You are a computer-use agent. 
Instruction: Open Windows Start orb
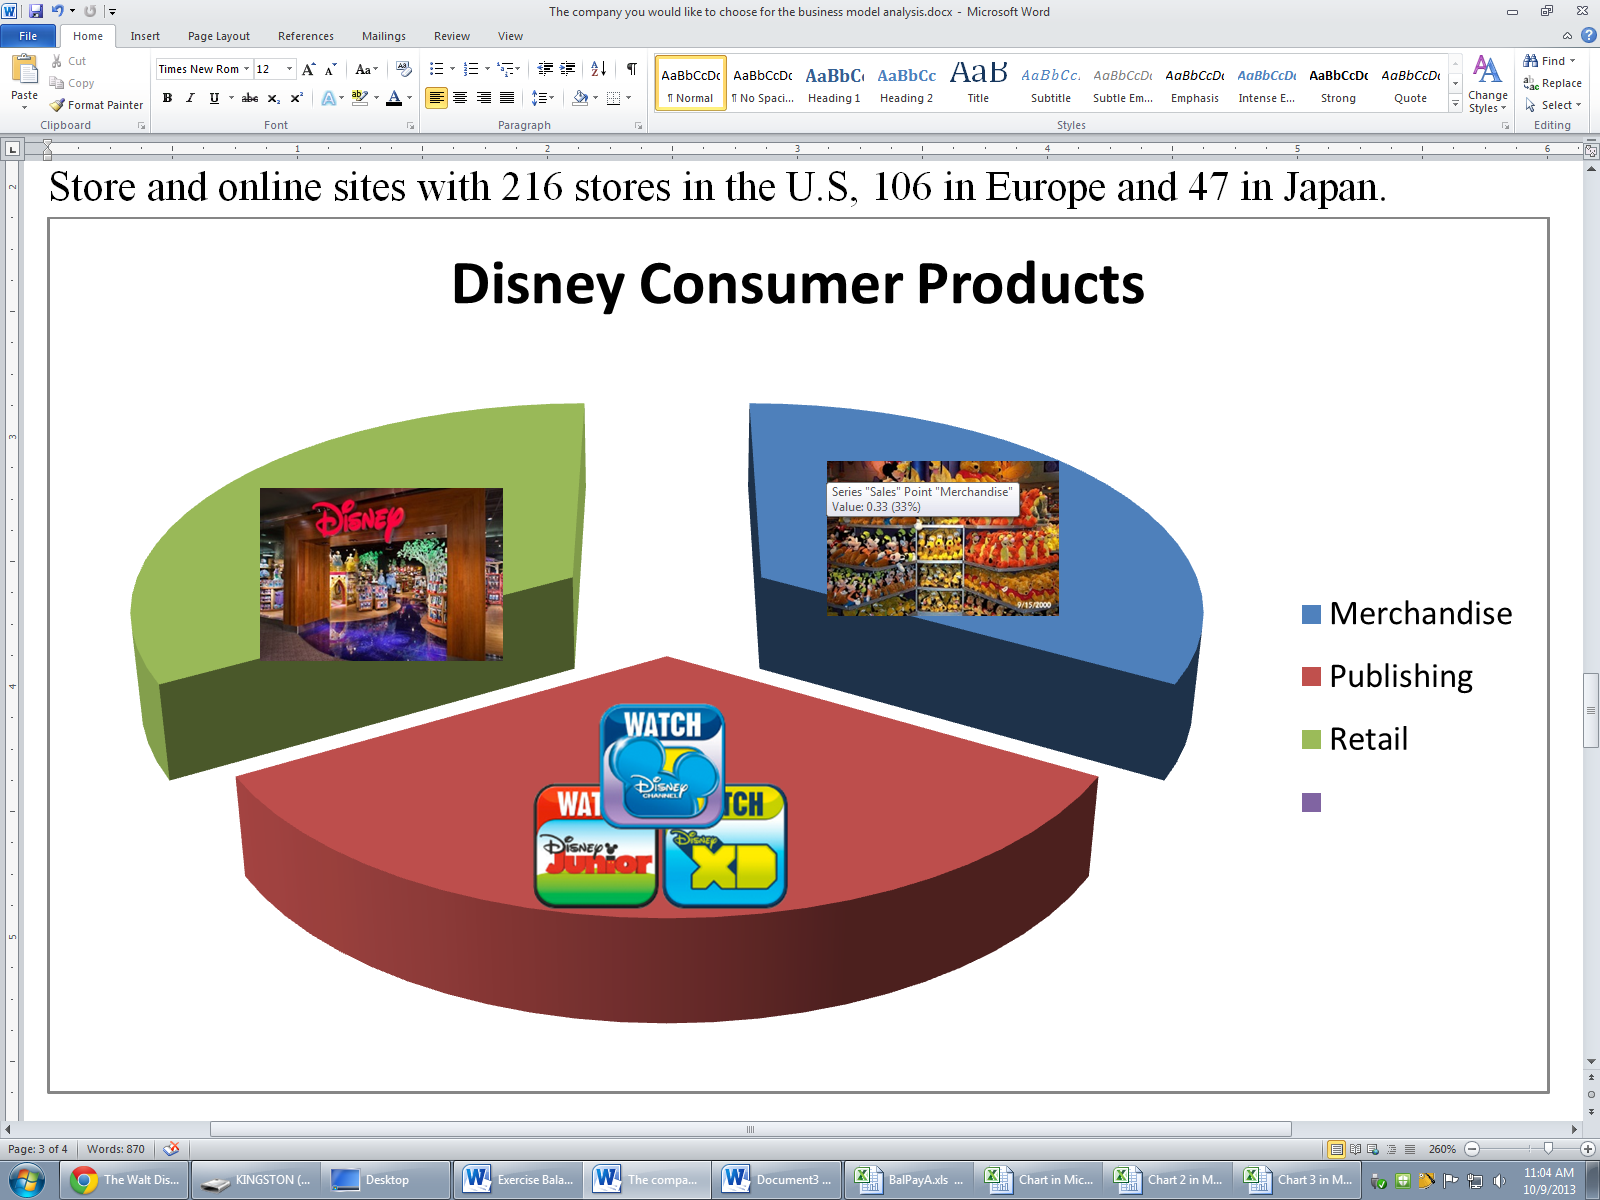click(x=28, y=1180)
